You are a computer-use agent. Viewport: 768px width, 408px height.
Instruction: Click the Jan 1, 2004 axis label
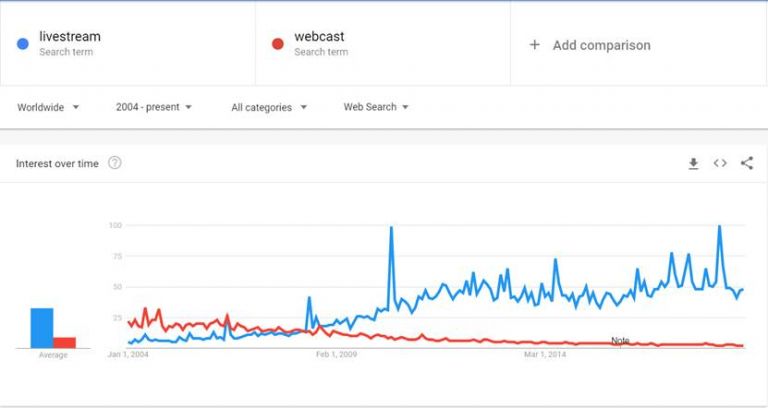click(128, 354)
